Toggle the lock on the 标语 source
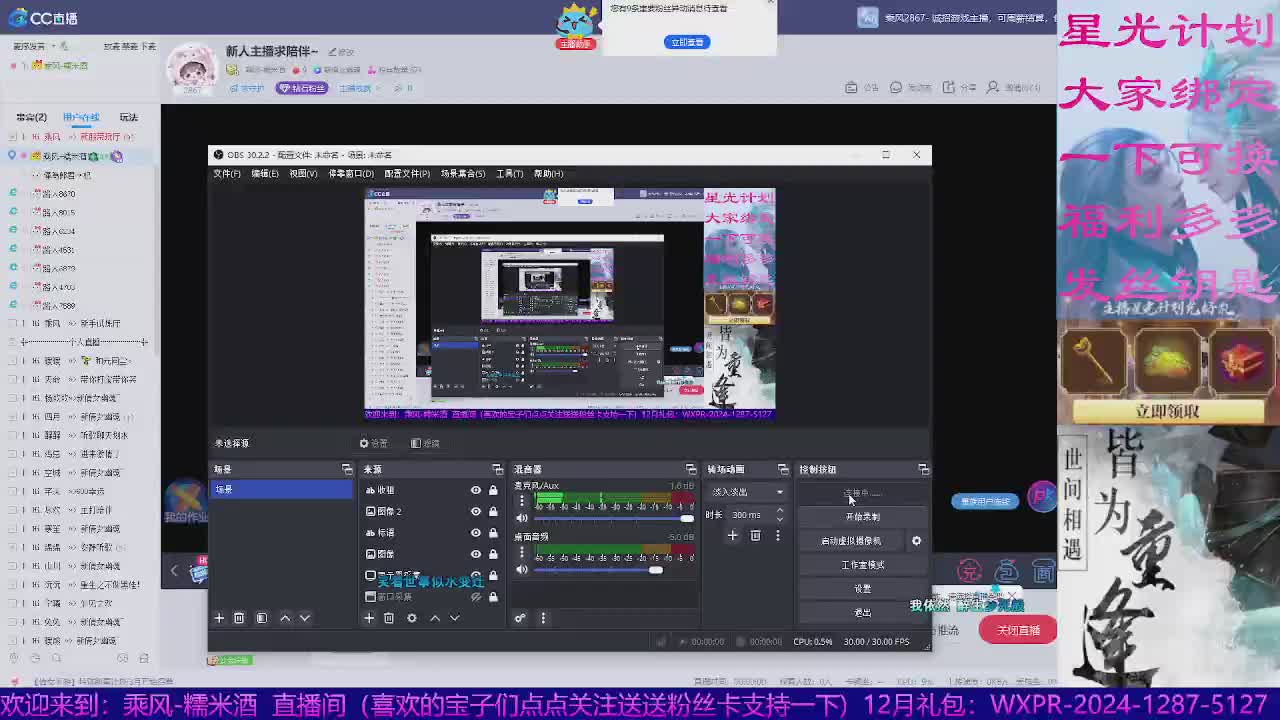Image resolution: width=1280 pixels, height=720 pixels. pos(493,532)
